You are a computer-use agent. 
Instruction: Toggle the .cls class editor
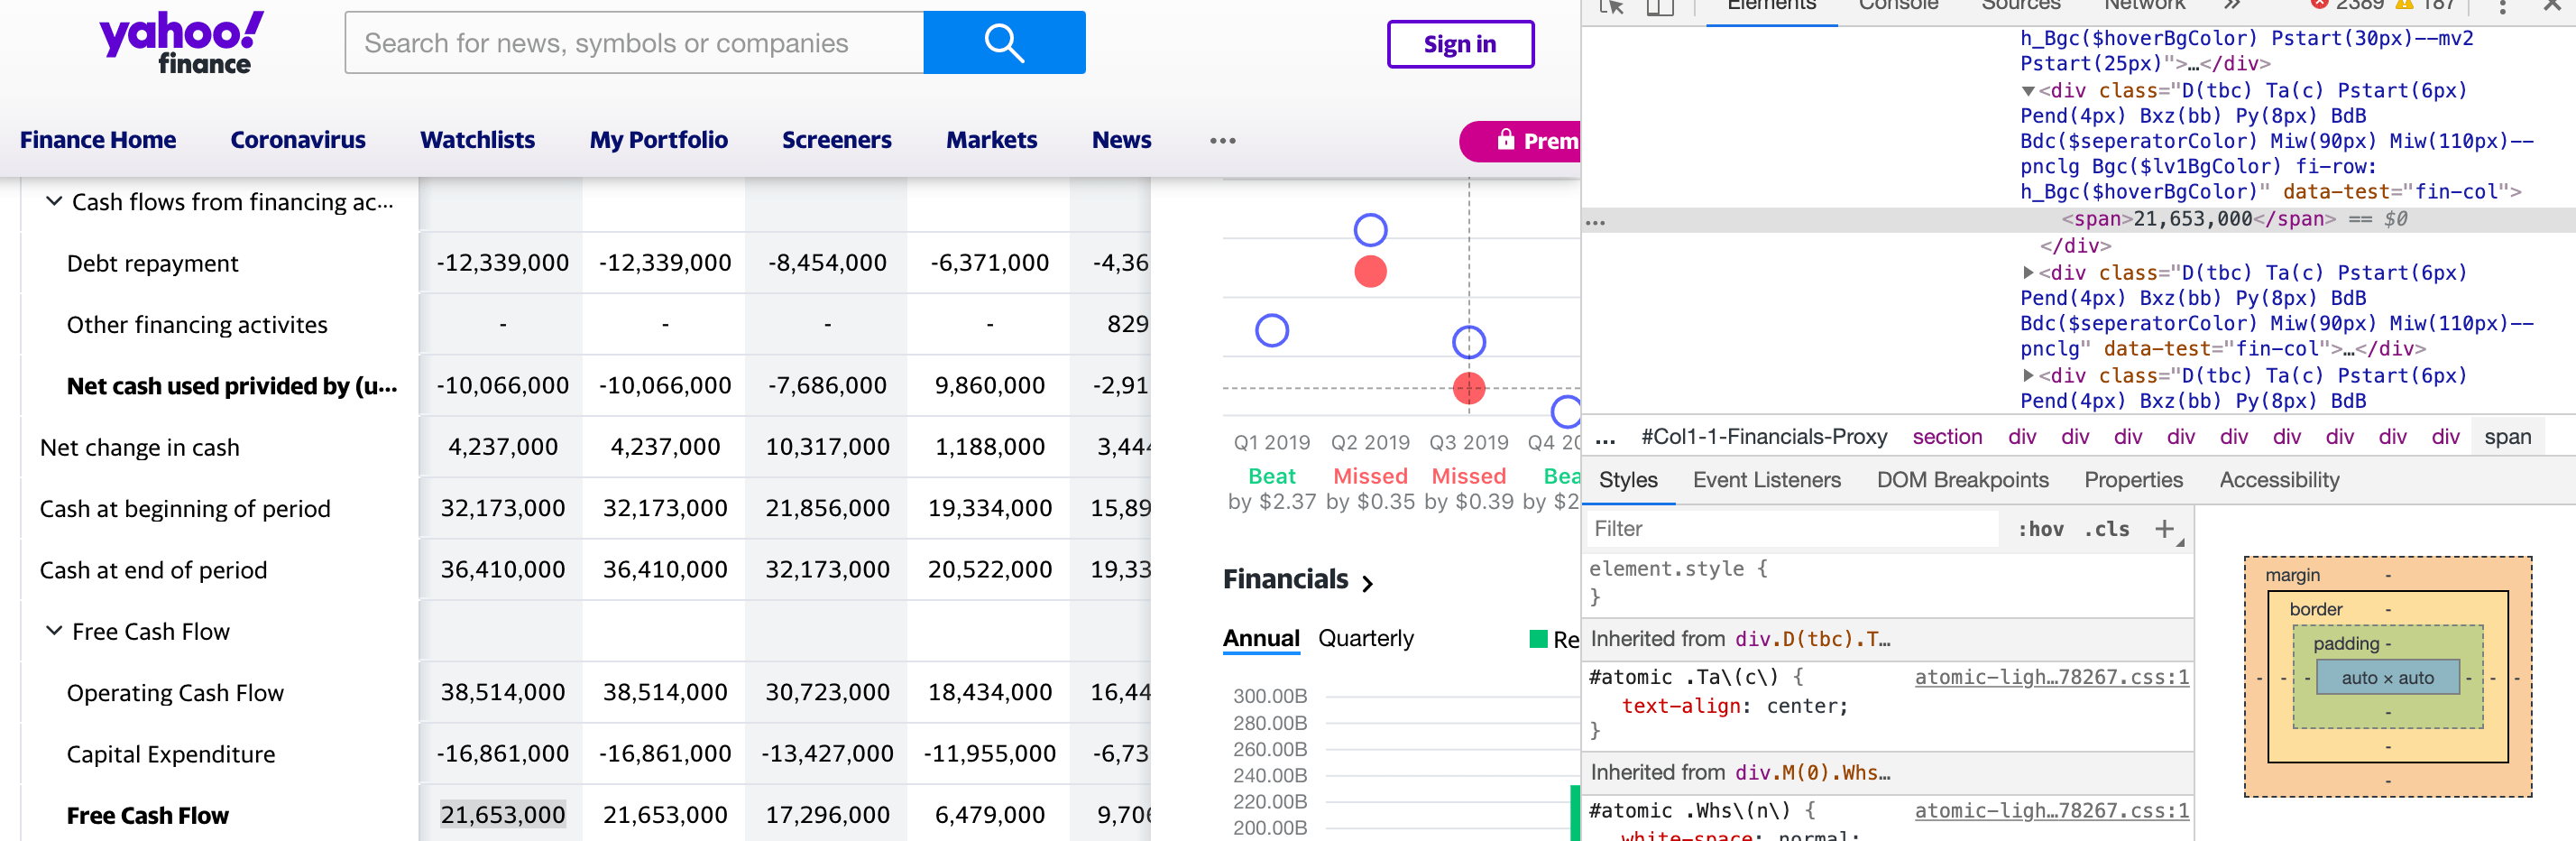click(2106, 529)
